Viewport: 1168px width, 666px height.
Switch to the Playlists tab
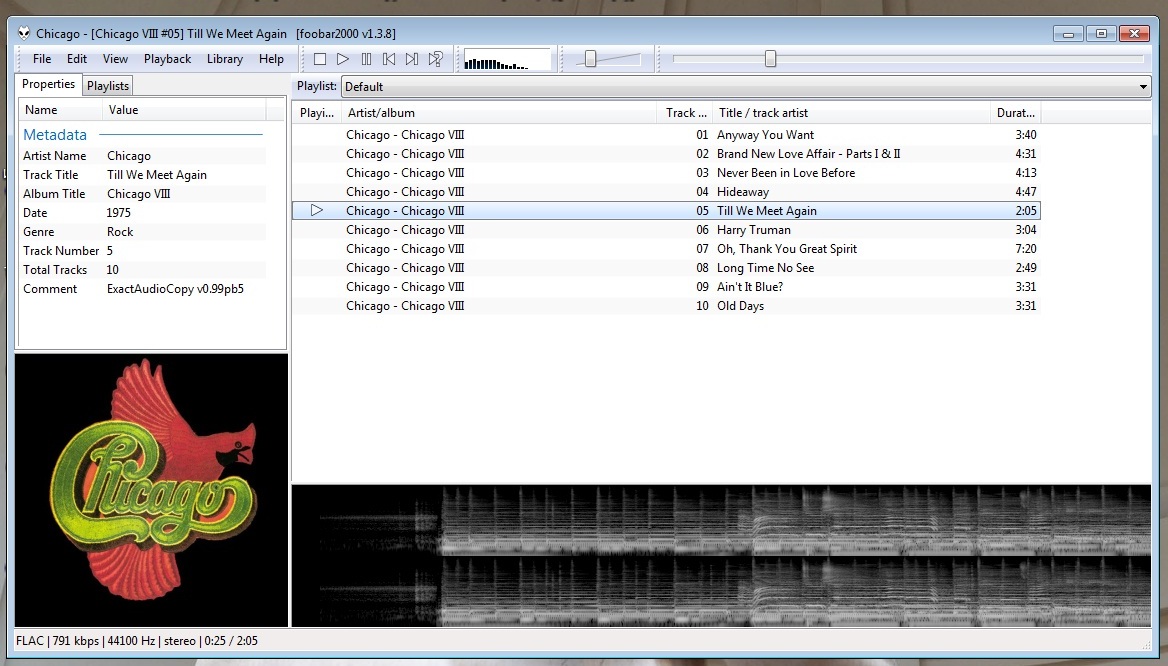point(108,86)
